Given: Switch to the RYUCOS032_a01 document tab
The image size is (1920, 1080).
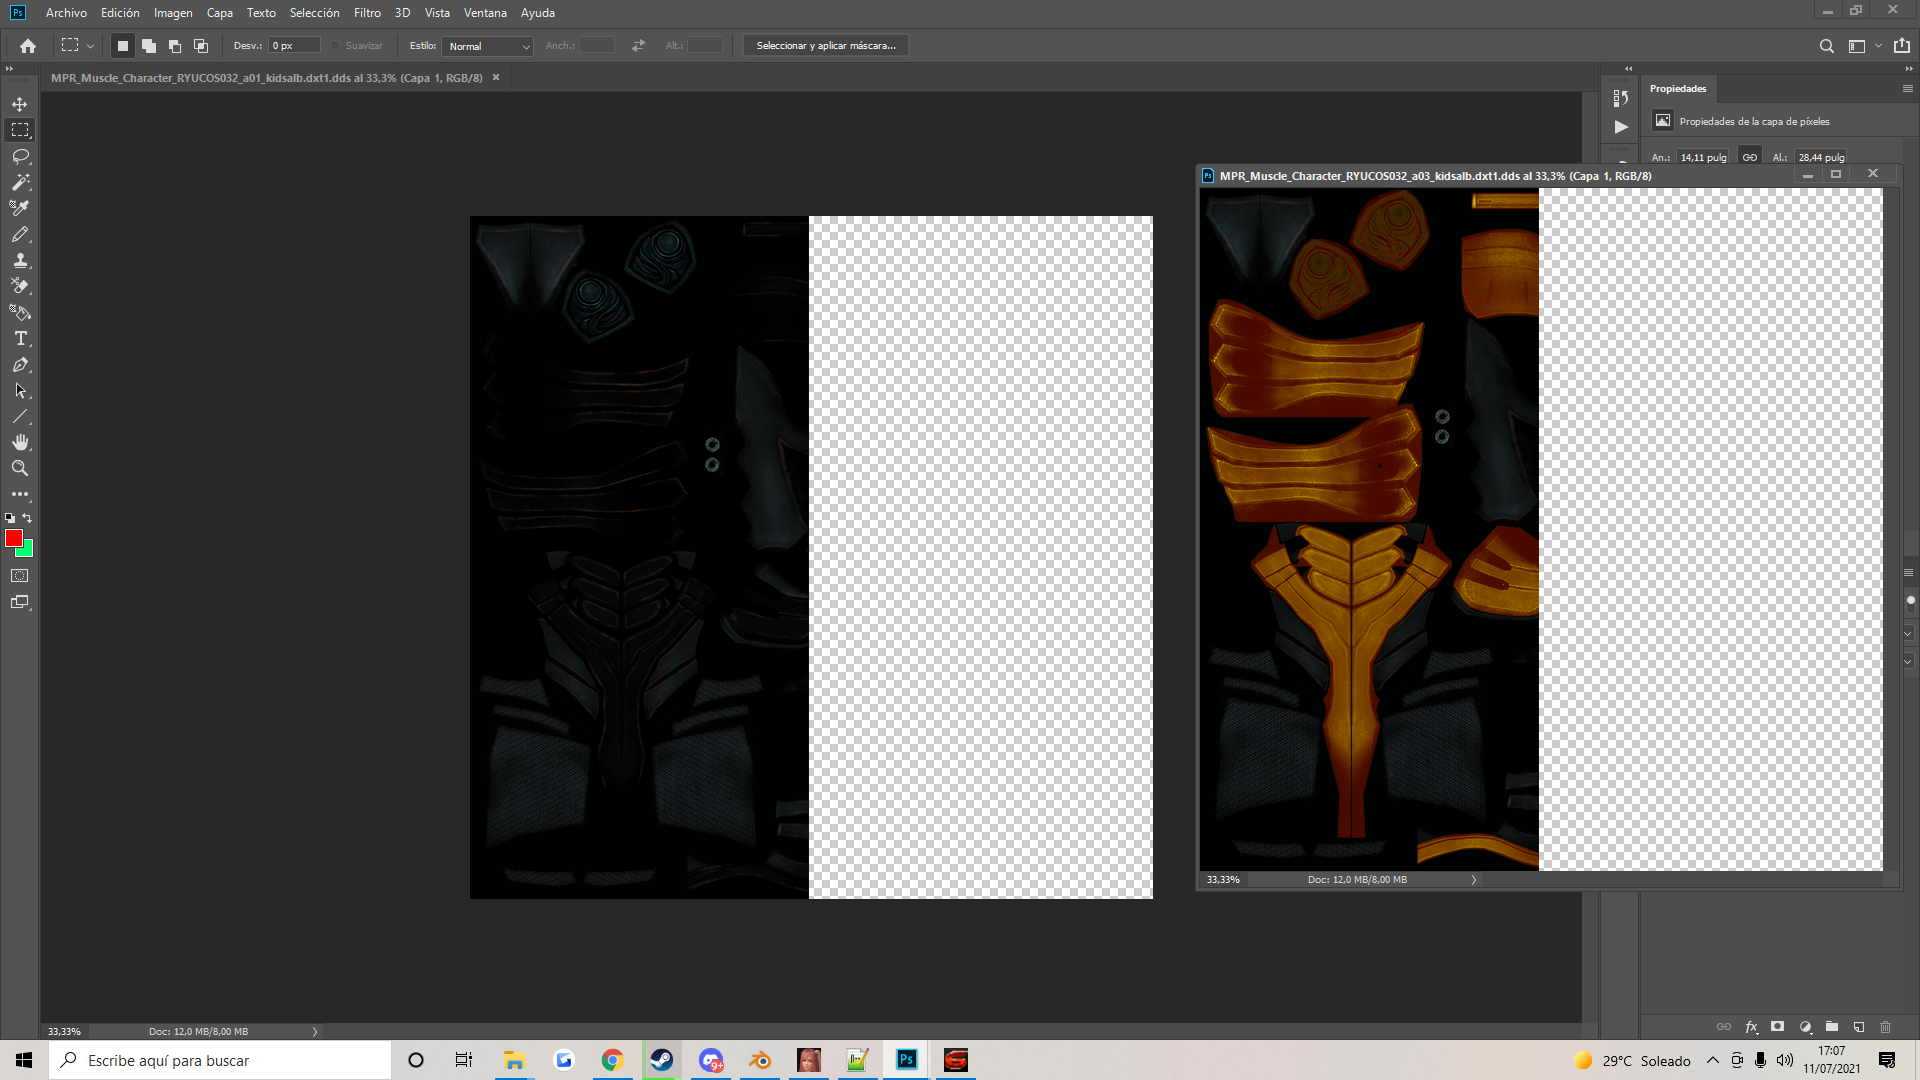Looking at the screenshot, I should (267, 78).
